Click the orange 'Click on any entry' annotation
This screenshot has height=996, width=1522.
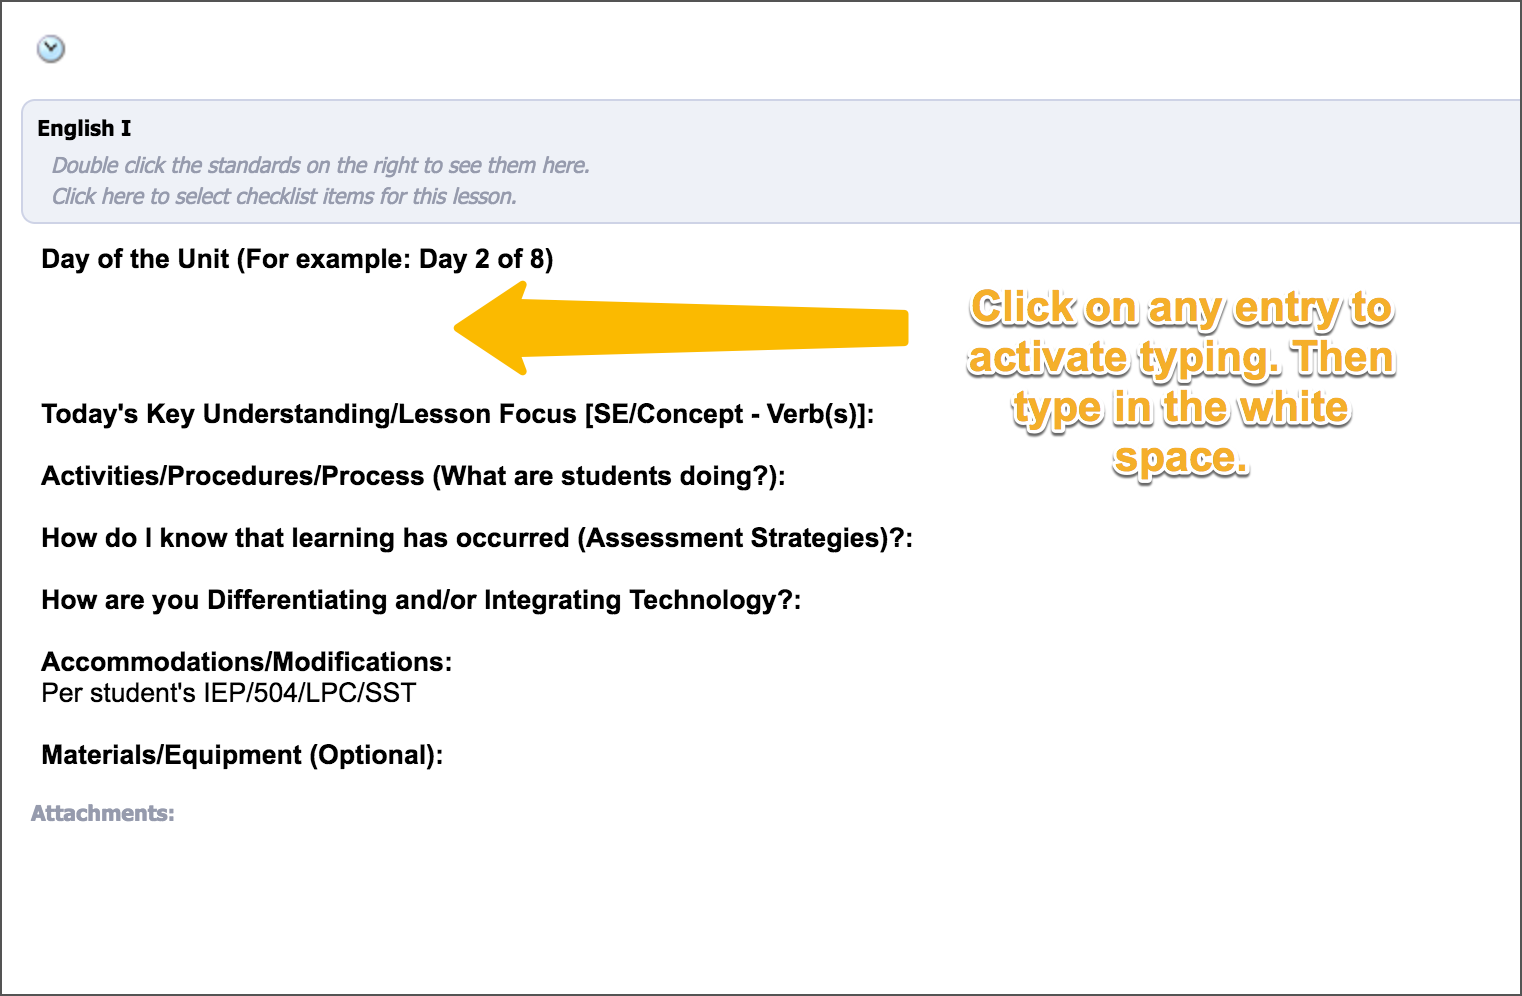click(x=1180, y=308)
